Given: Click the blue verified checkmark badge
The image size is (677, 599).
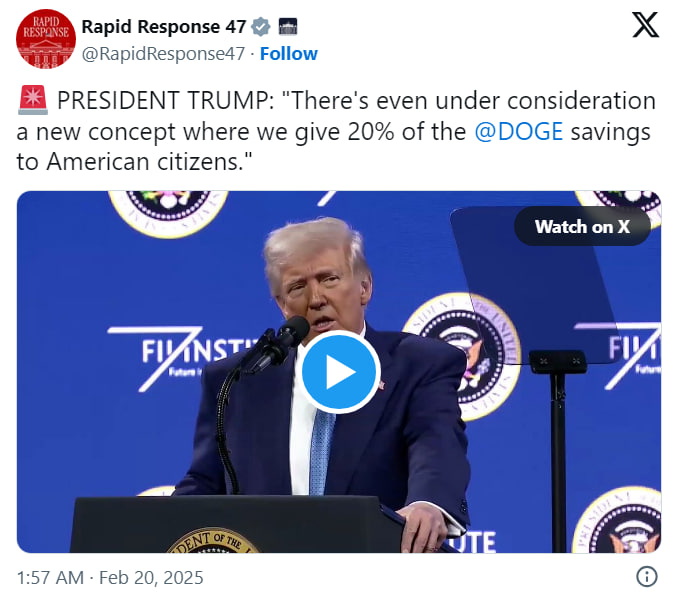Looking at the screenshot, I should click(261, 26).
